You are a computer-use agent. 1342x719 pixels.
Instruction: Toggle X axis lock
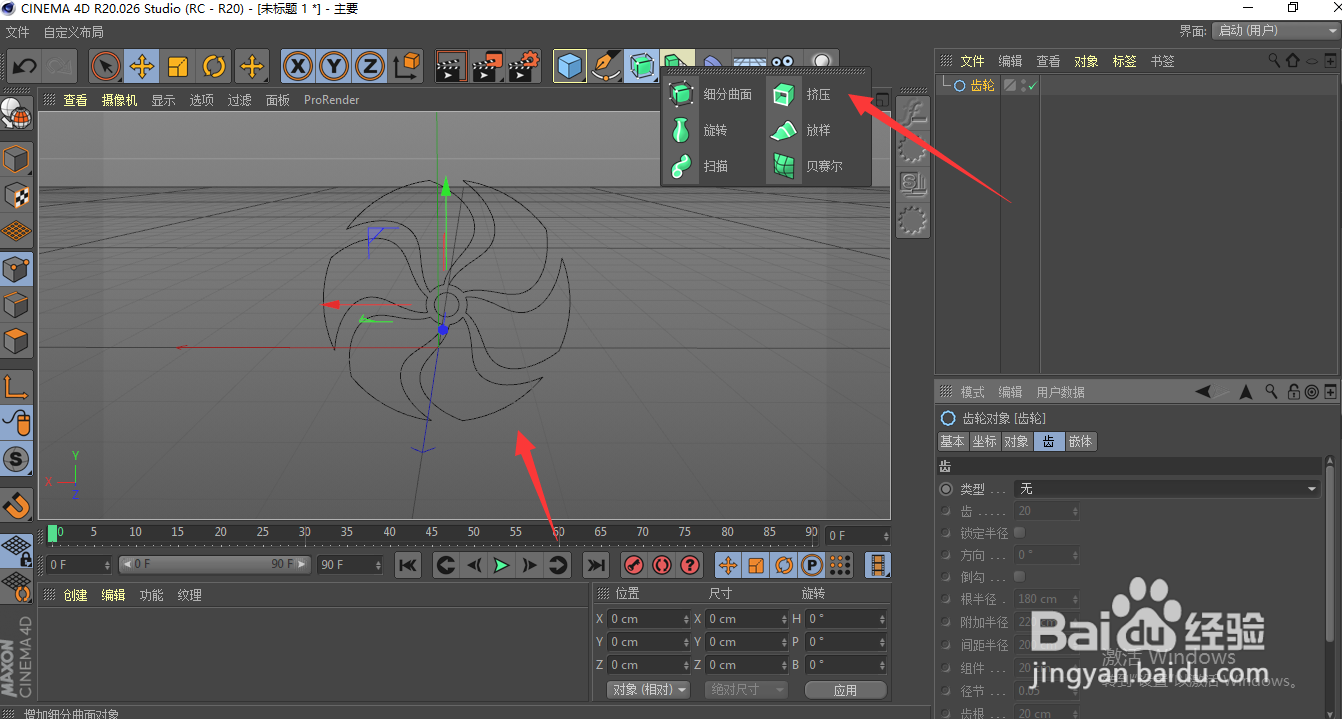(297, 67)
